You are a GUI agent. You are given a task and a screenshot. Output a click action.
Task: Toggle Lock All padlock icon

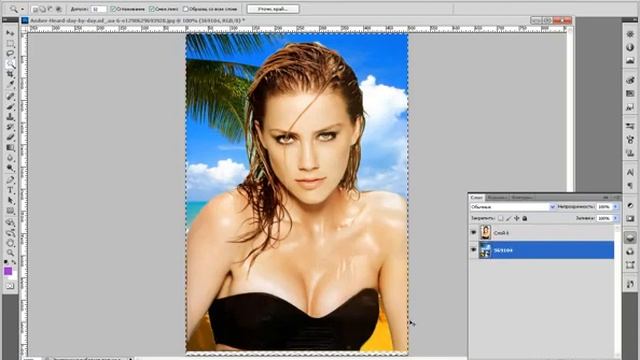pos(525,219)
